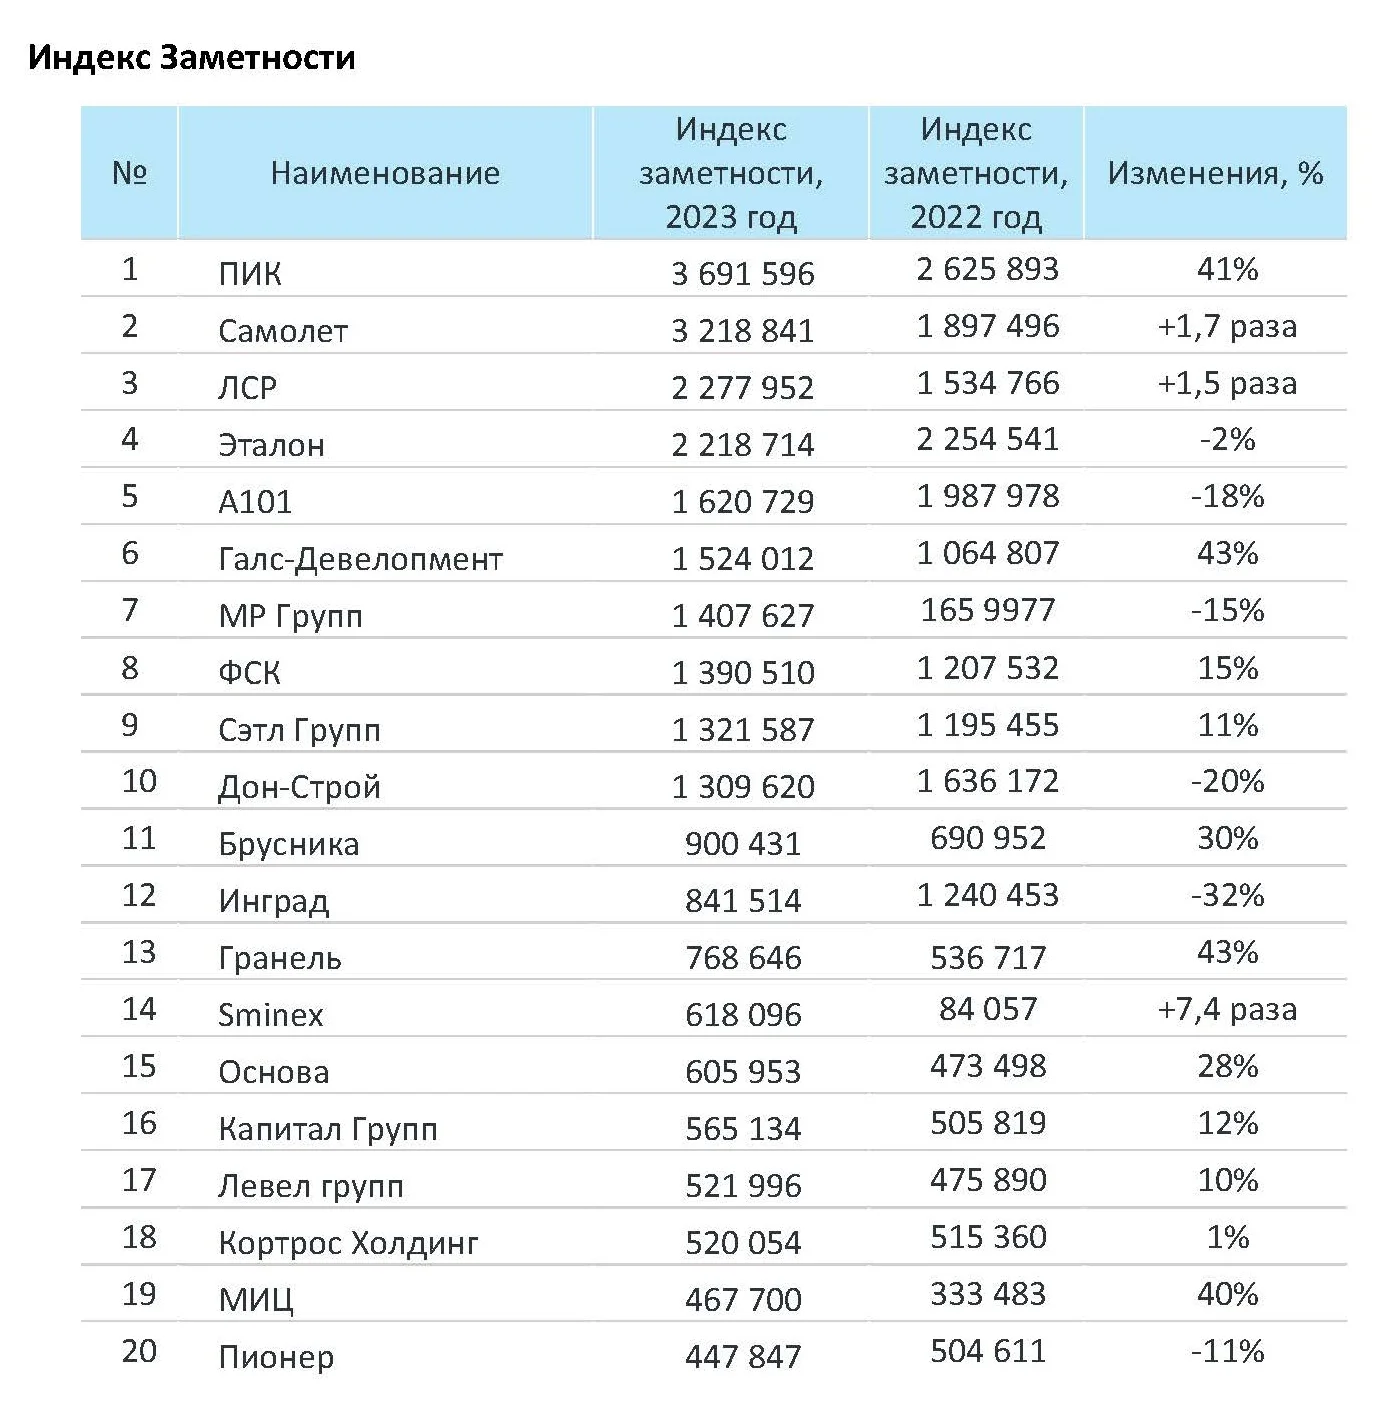
Task: Click the 'ПИК' company name cell
Action: 250,273
